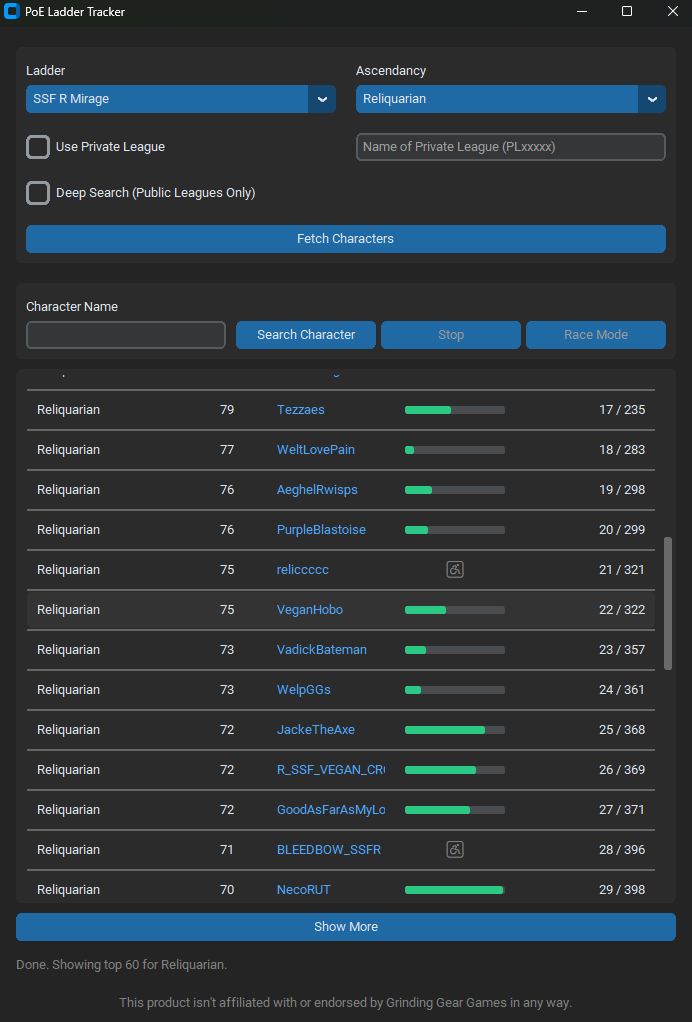
Task: Open the JackeTheAxe character link
Action: (315, 729)
